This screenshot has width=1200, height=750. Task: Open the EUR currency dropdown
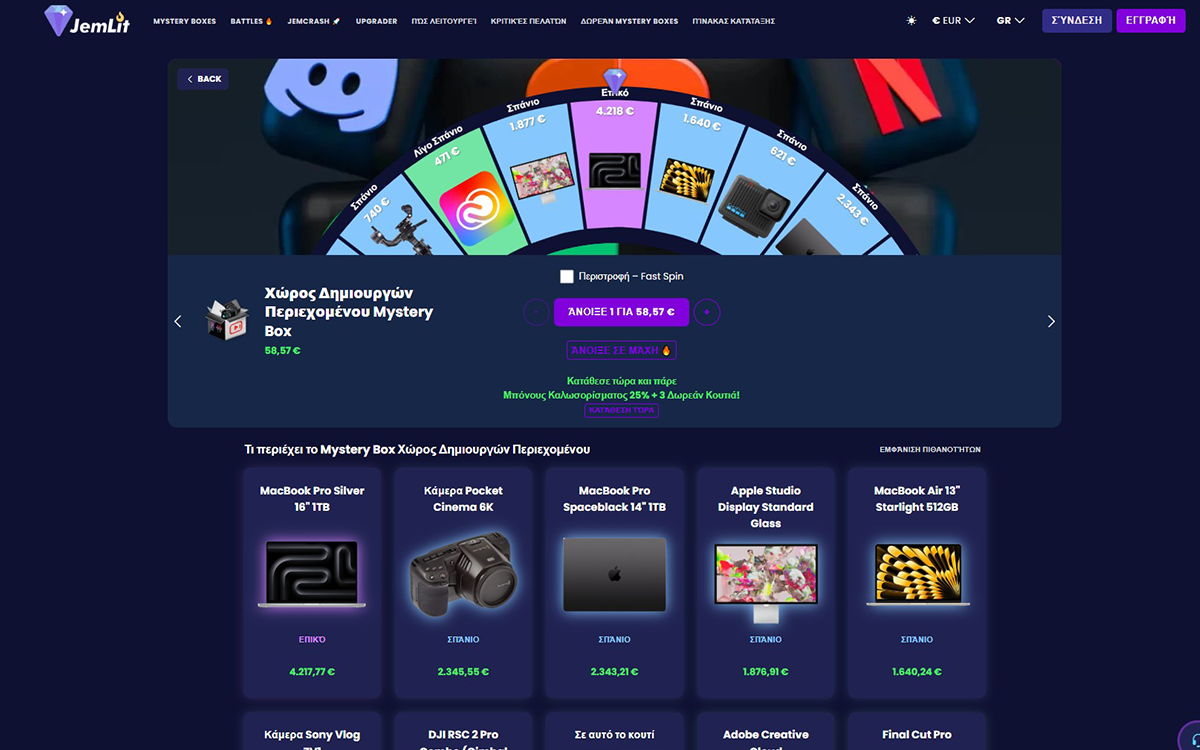[953, 20]
